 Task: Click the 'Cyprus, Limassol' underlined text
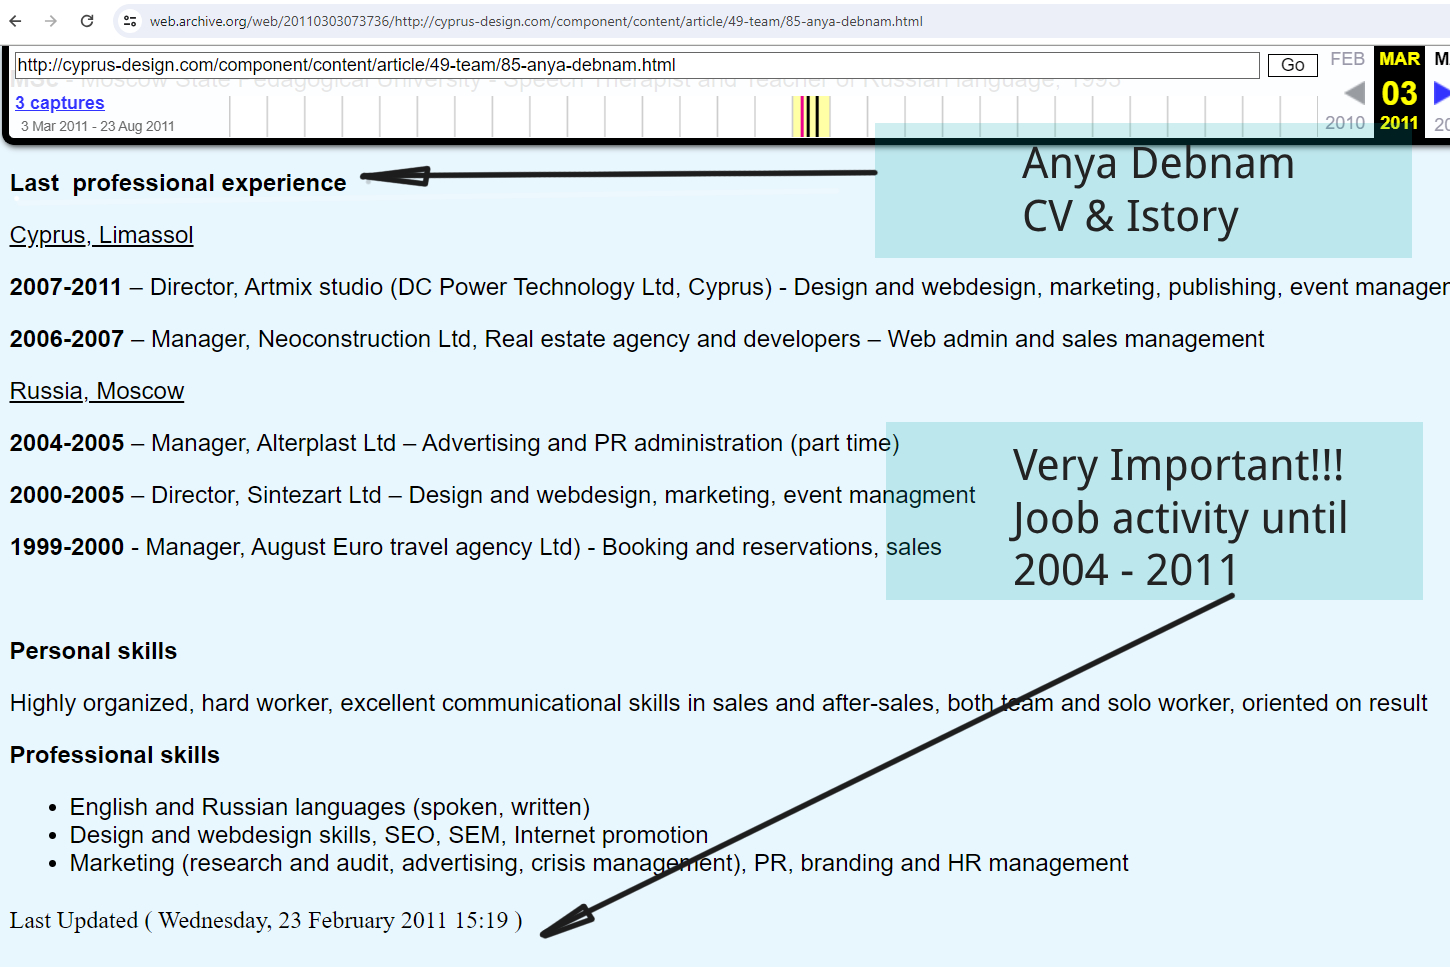click(101, 235)
